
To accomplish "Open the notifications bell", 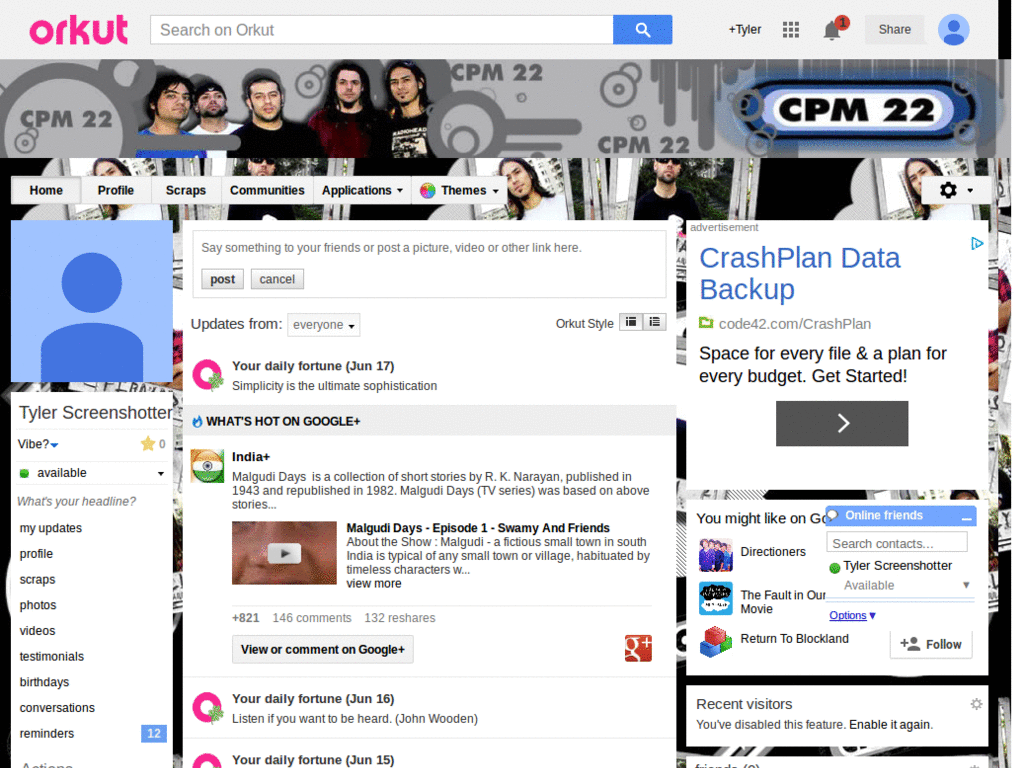I will (833, 29).
